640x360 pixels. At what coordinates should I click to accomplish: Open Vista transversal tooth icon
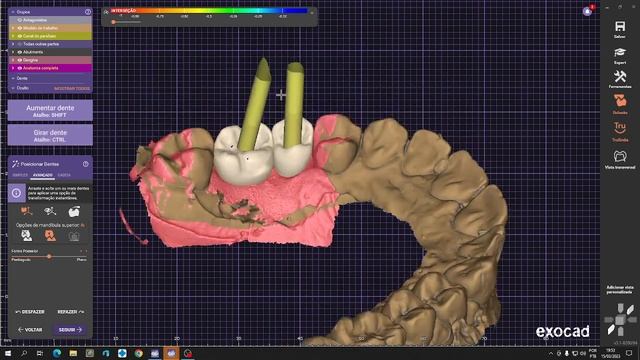[x=620, y=156]
